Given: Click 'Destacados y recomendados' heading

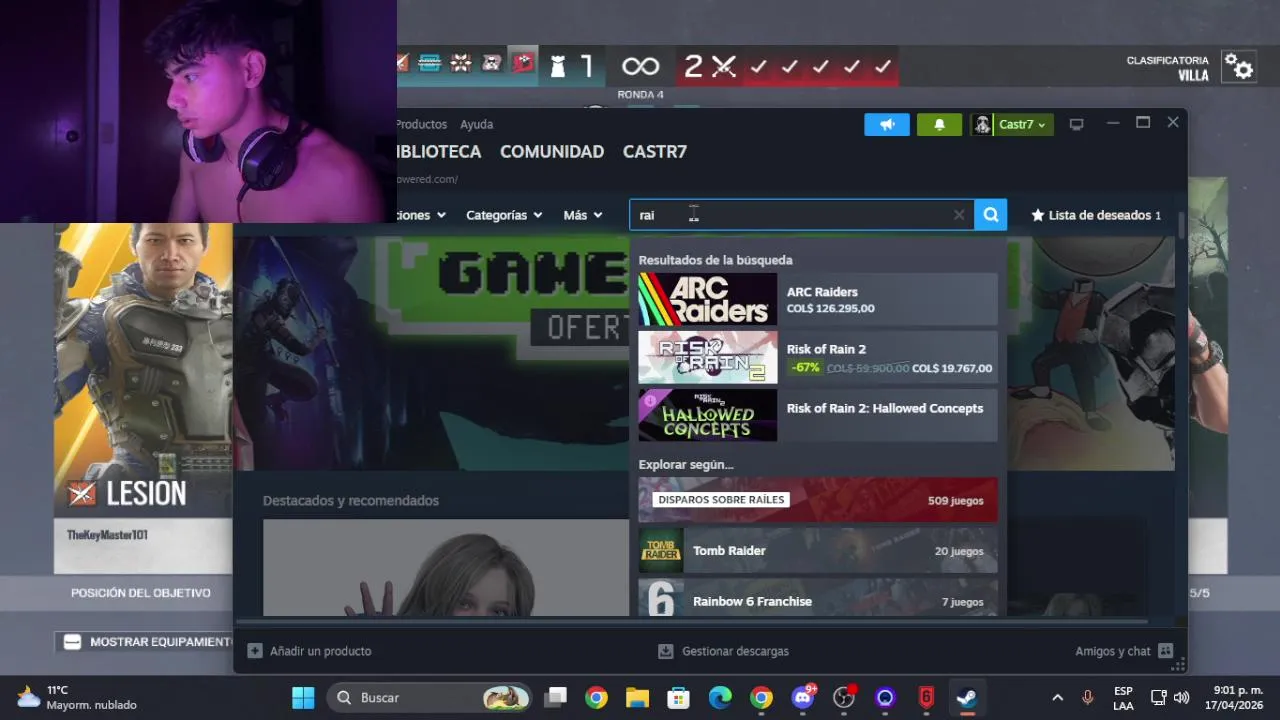Looking at the screenshot, I should point(351,500).
